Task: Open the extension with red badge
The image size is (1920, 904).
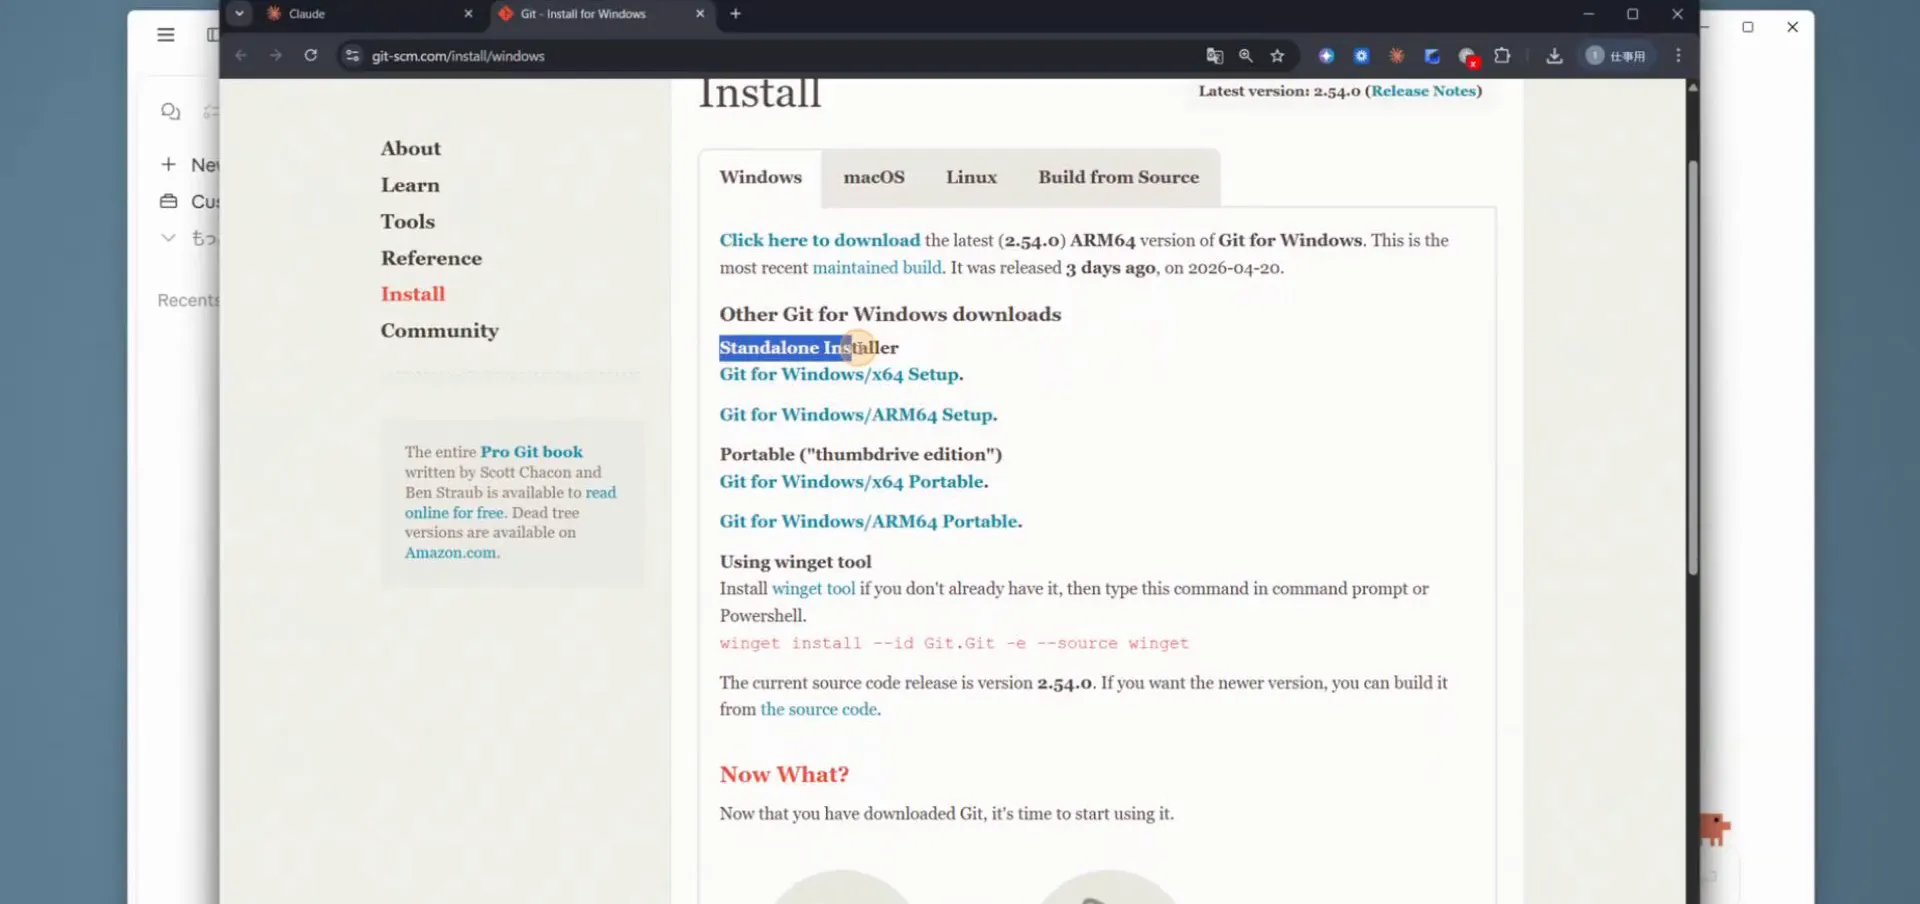Action: tap(1467, 57)
